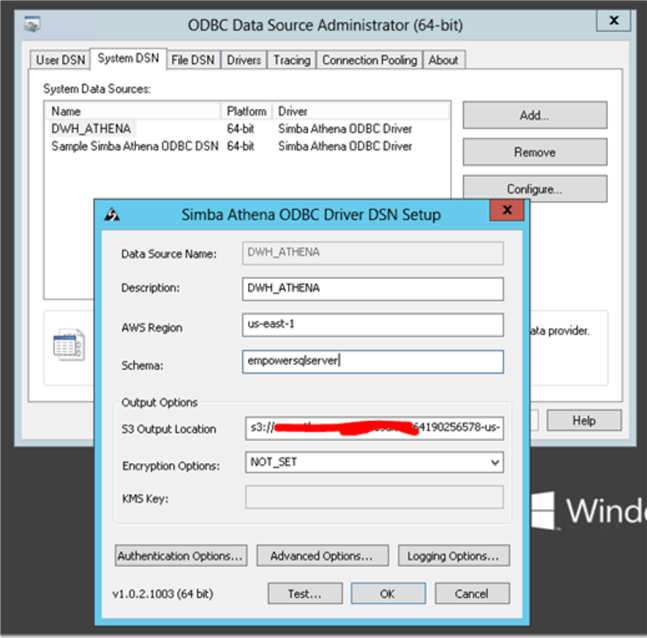
Task: Click the Logging Options button
Action: (453, 556)
